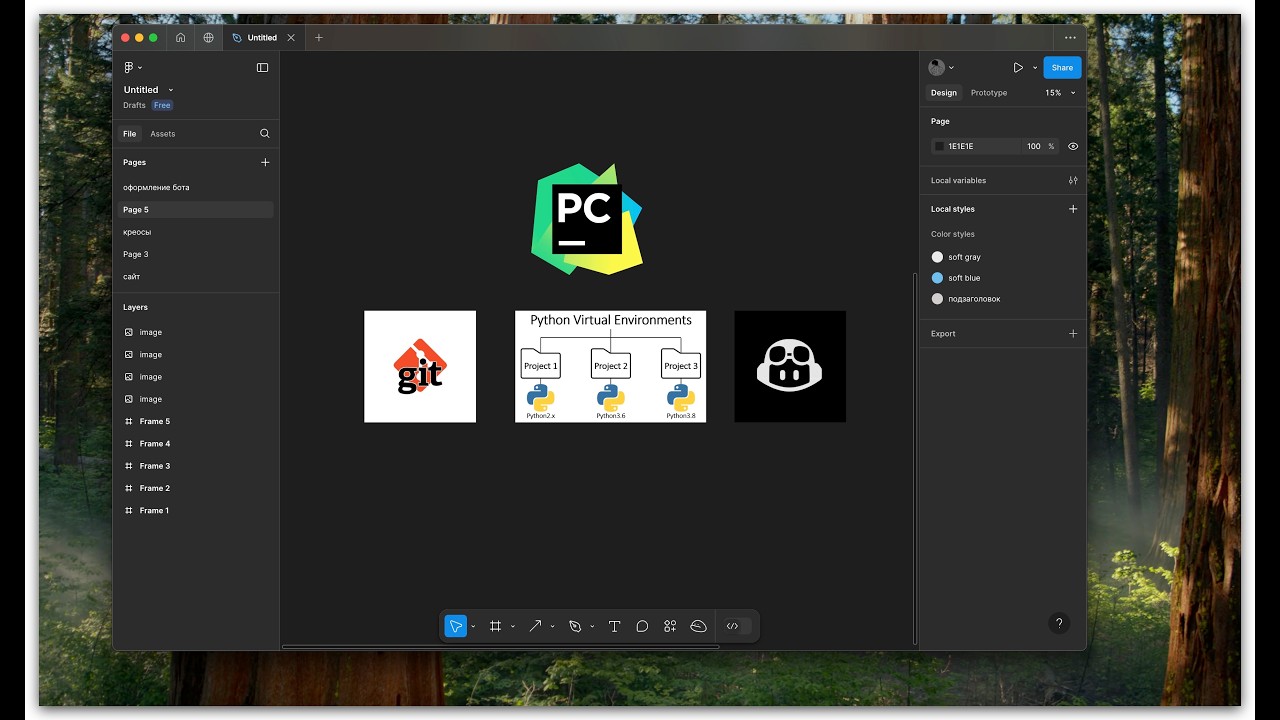This screenshot has width=1280, height=720.
Task: Open the page оформление бота
Action: click(156, 187)
